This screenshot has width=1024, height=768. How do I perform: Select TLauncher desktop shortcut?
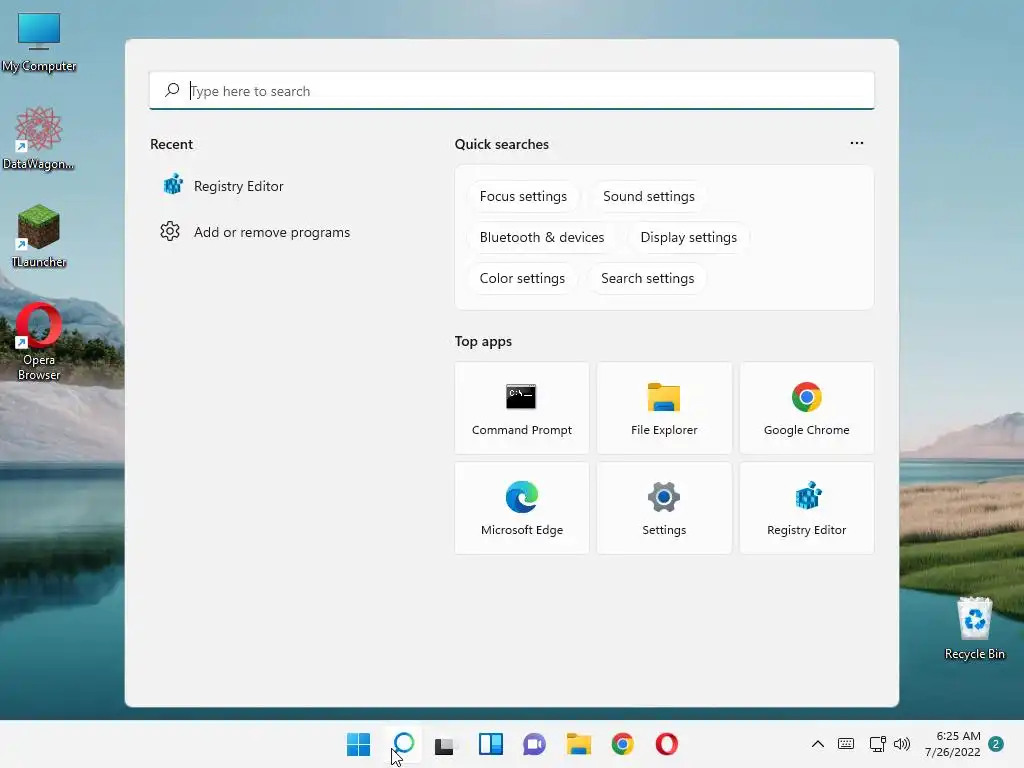(x=39, y=236)
